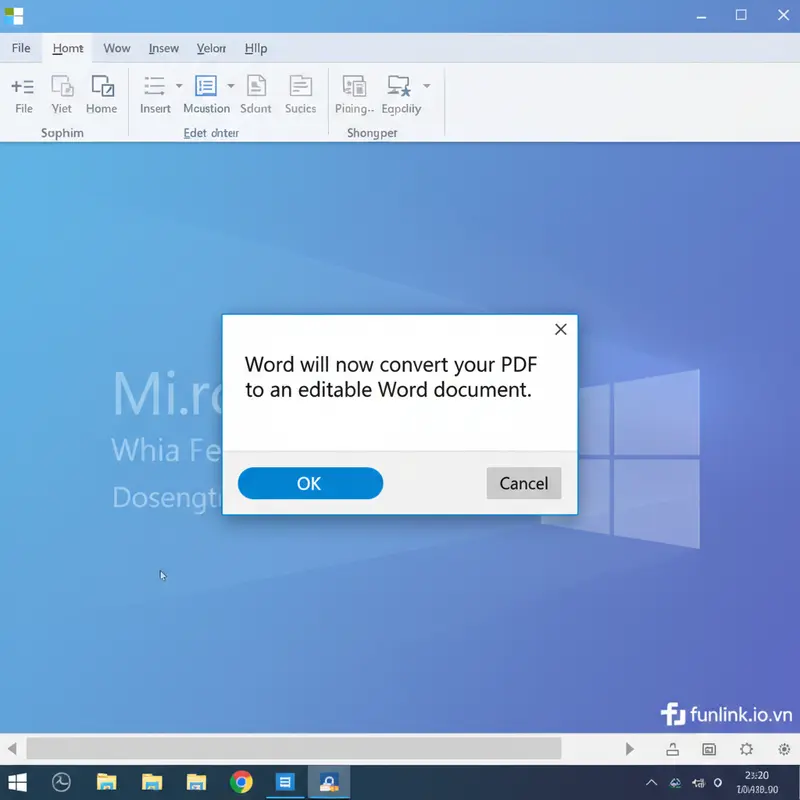800x800 pixels.
Task: Click the brightness sun icon near the scrollbar
Action: tap(746, 749)
